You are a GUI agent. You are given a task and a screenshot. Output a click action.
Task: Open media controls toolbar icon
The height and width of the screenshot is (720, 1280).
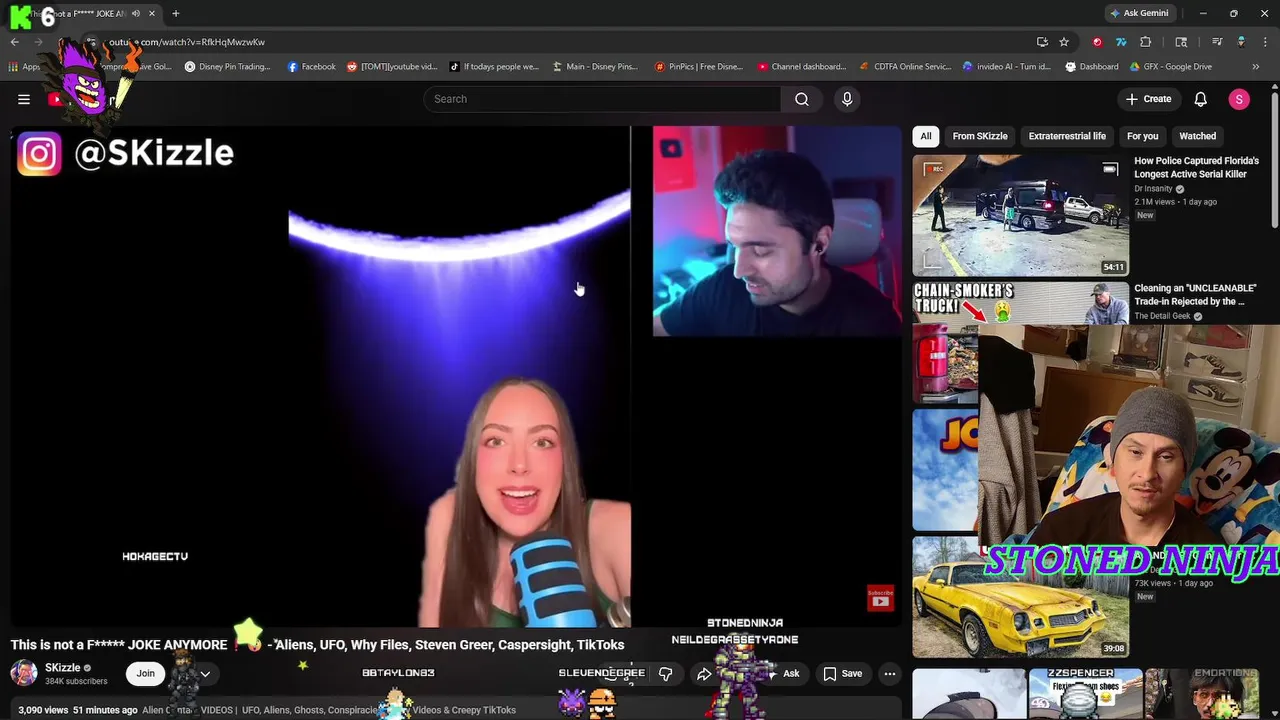(x=1217, y=42)
